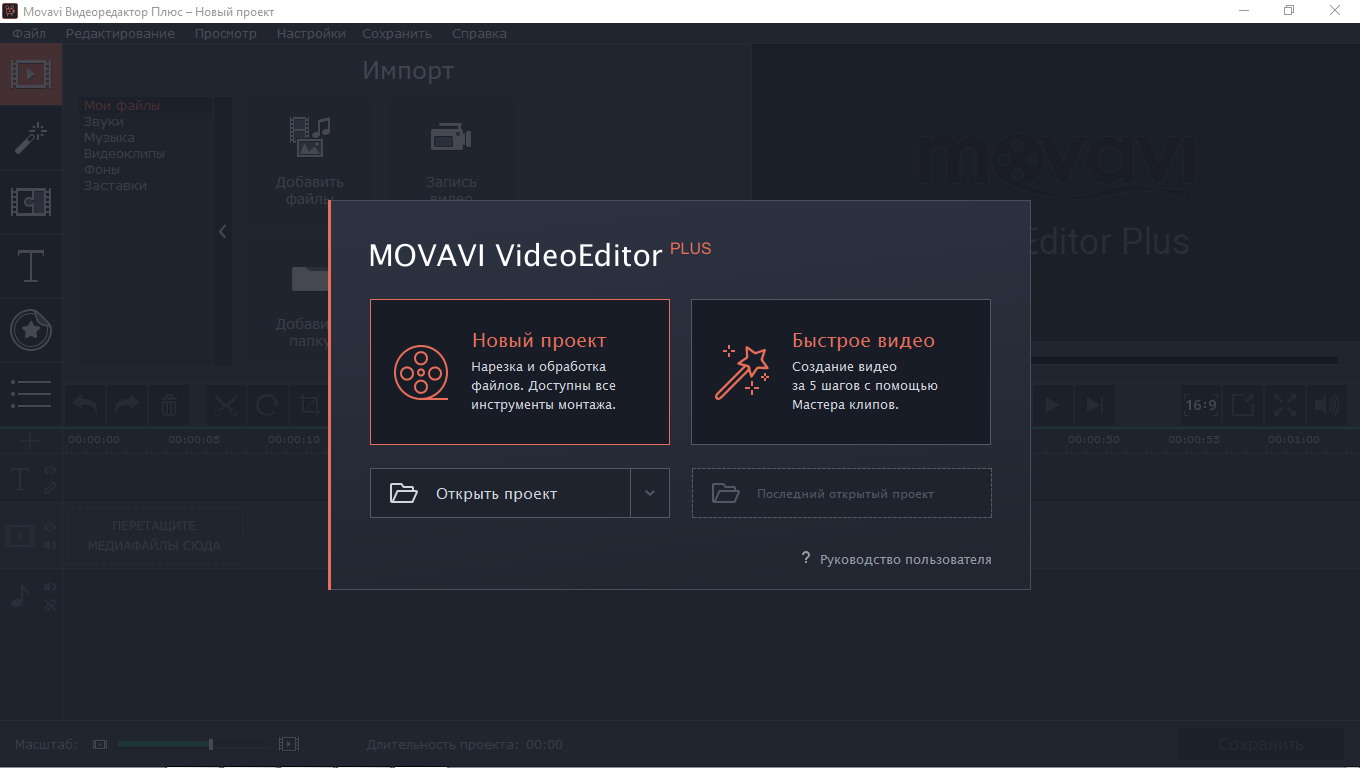Toggle video track visibility eye
1360x768 pixels.
[49, 527]
